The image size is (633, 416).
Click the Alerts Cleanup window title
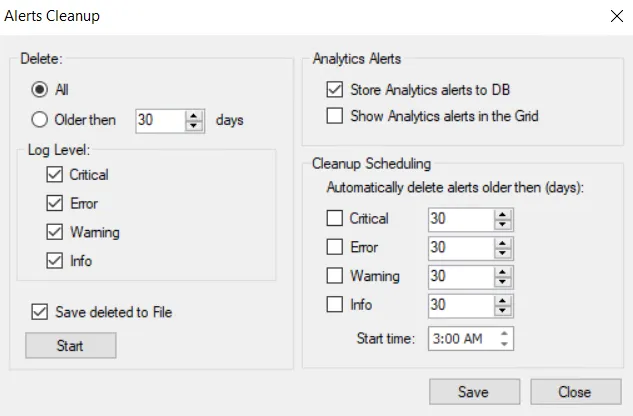tap(52, 16)
